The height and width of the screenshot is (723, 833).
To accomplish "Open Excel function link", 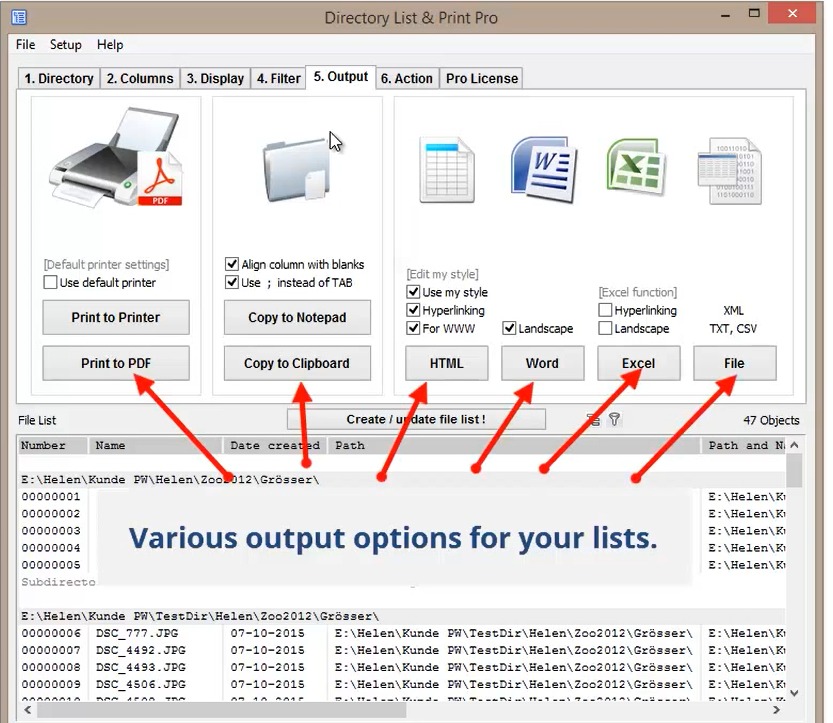I will click(638, 292).
